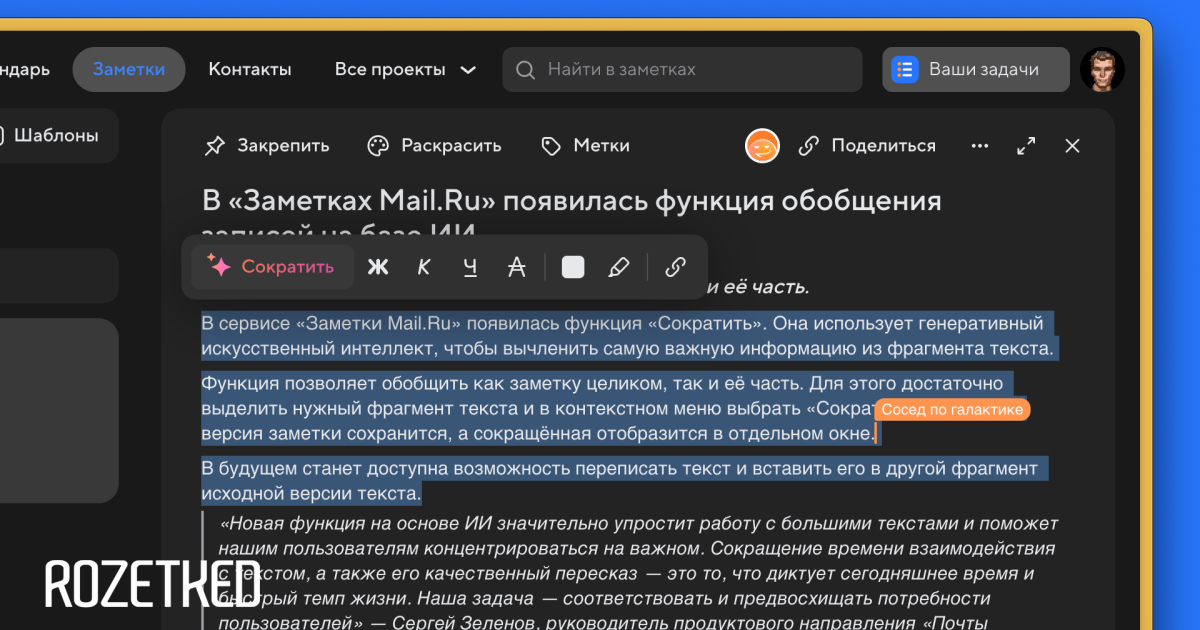Viewport: 1200px width, 630px height.
Task: Open Раскрасить color palette option
Action: (434, 146)
